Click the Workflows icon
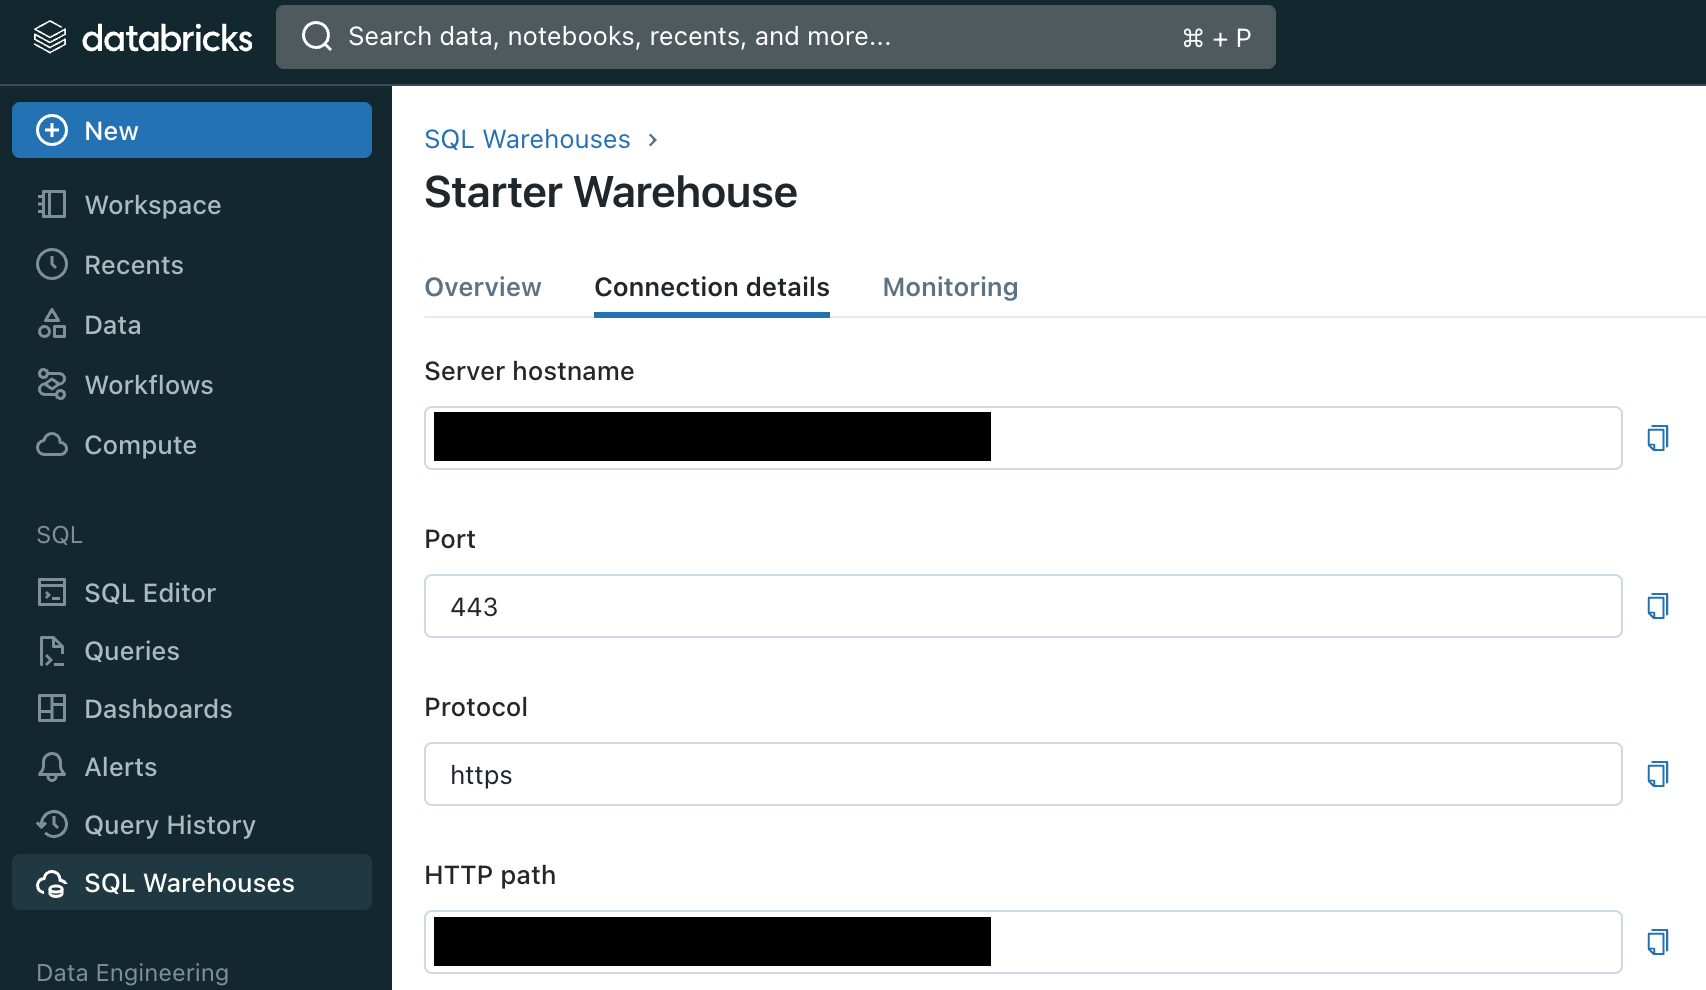Image resolution: width=1706 pixels, height=990 pixels. pyautogui.click(x=52, y=384)
